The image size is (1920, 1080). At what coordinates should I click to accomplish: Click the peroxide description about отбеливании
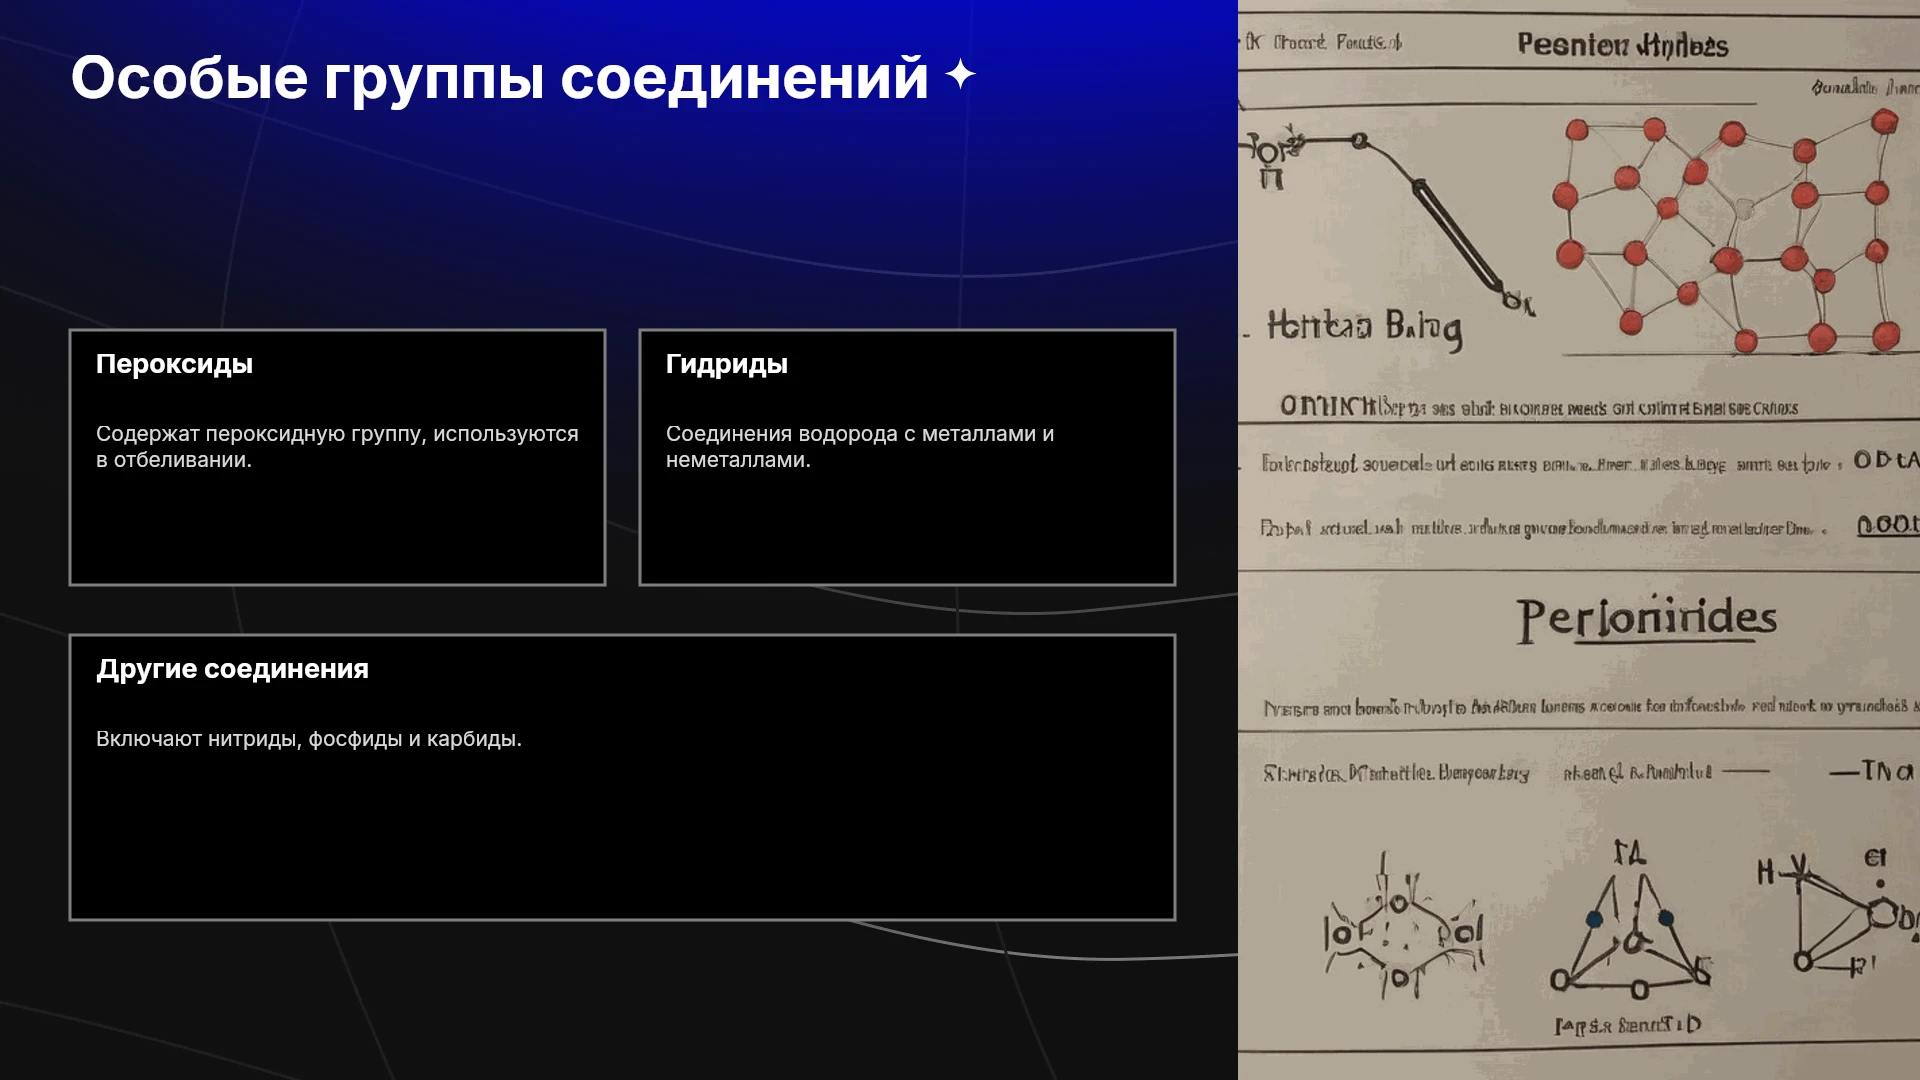coord(337,447)
